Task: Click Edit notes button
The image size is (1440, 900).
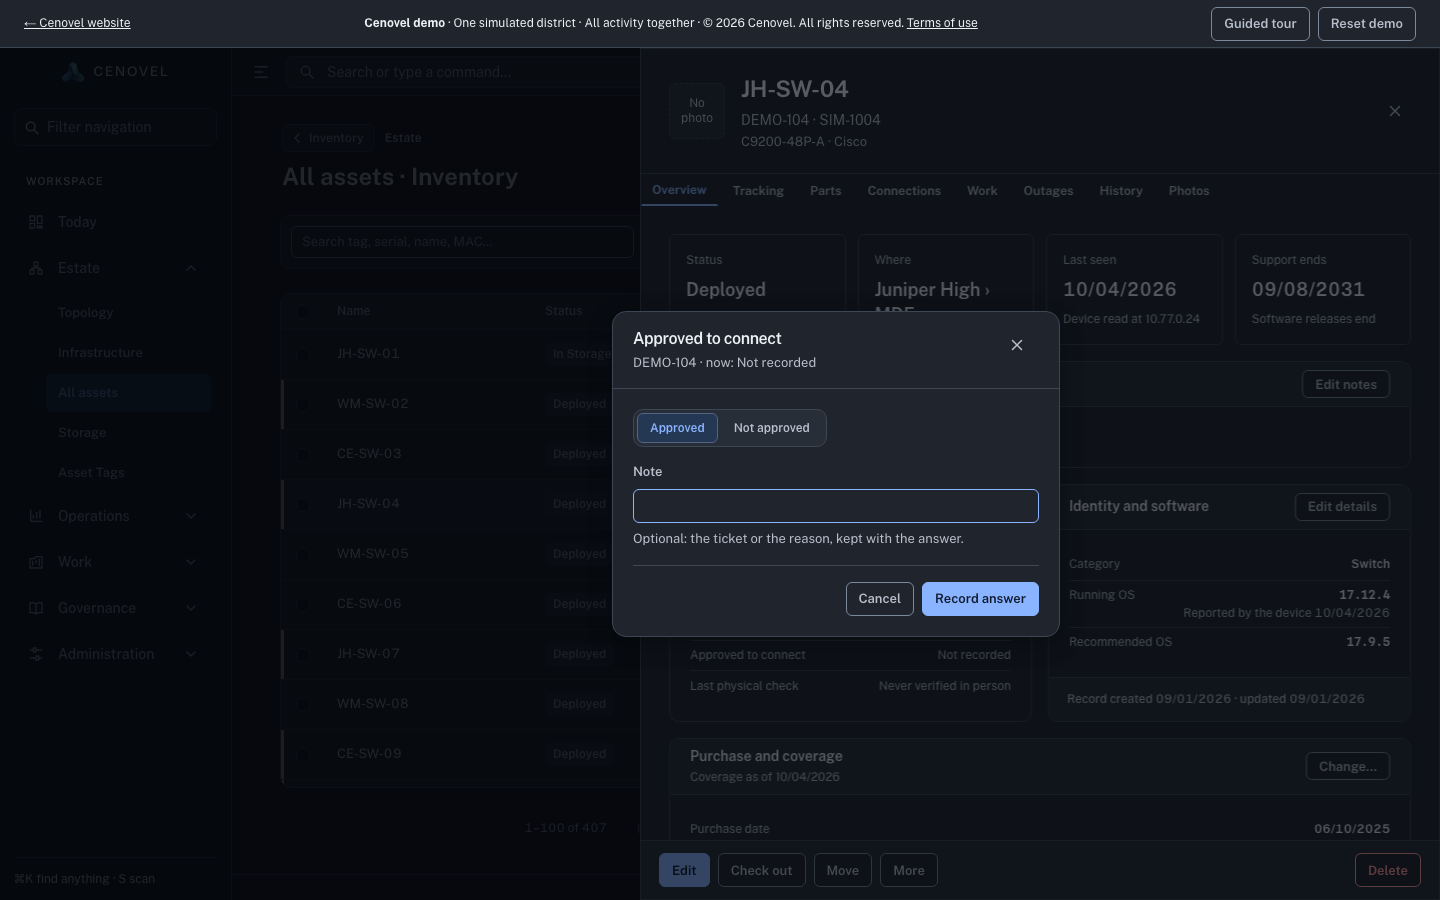Action: (x=1346, y=384)
